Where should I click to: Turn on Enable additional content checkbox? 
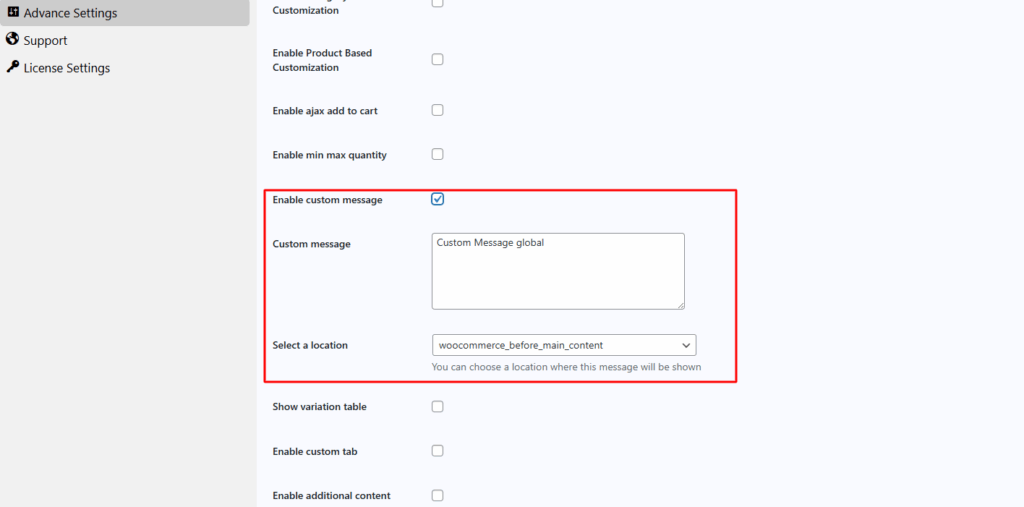[438, 495]
